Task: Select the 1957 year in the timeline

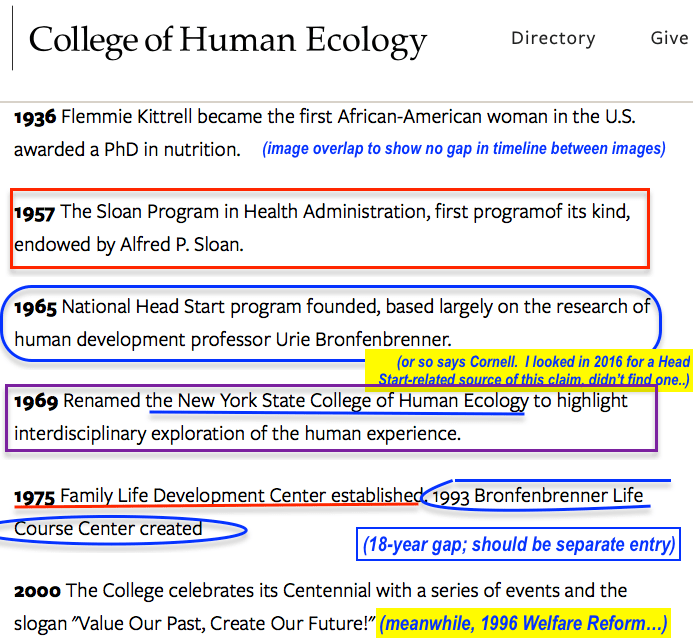Action: pyautogui.click(x=34, y=212)
